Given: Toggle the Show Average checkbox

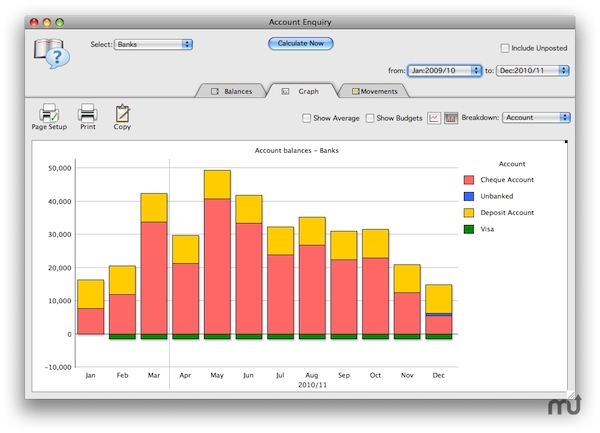Looking at the screenshot, I should pos(307,118).
